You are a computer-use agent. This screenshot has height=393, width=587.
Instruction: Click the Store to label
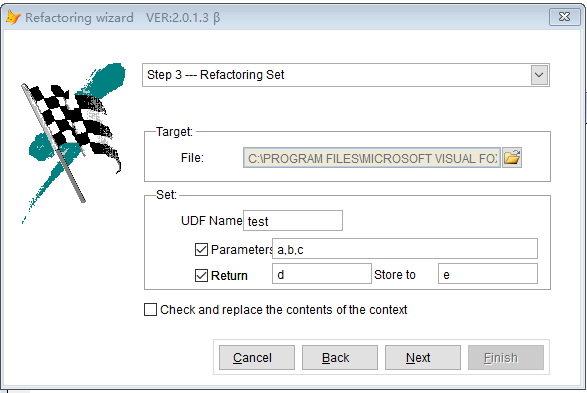click(x=395, y=274)
